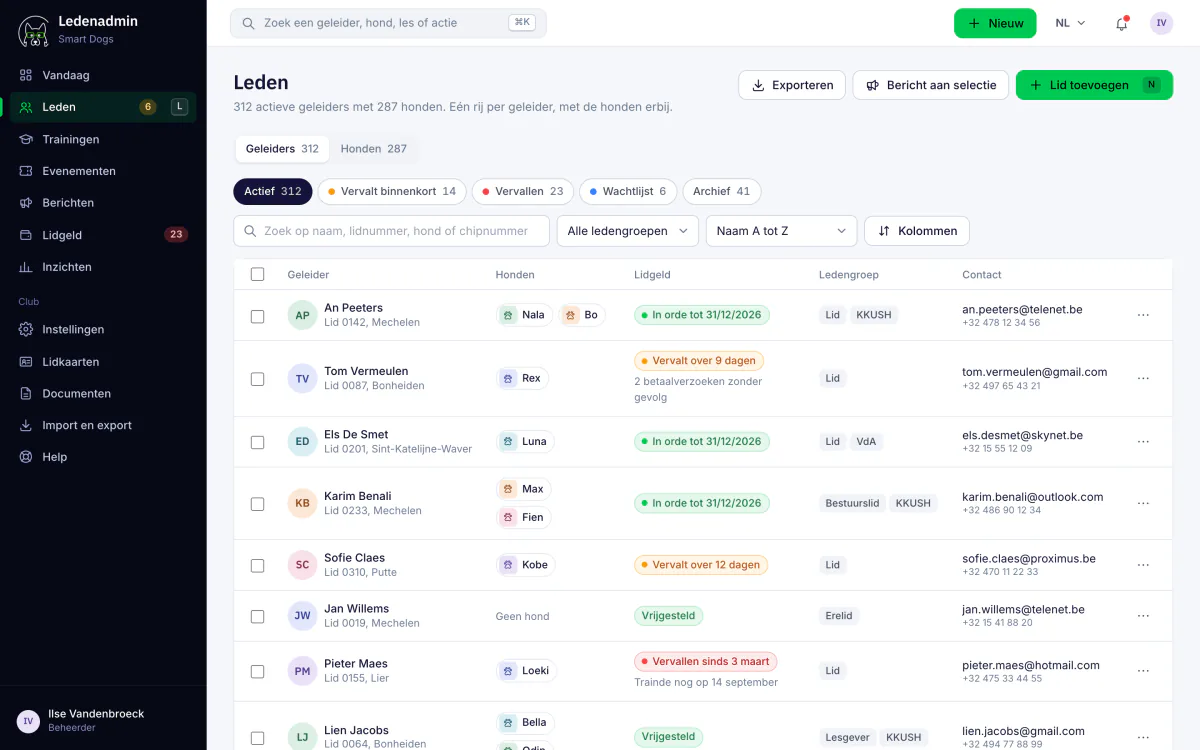
Task: Click the KB avatar of Karim Benali
Action: pyautogui.click(x=302, y=503)
